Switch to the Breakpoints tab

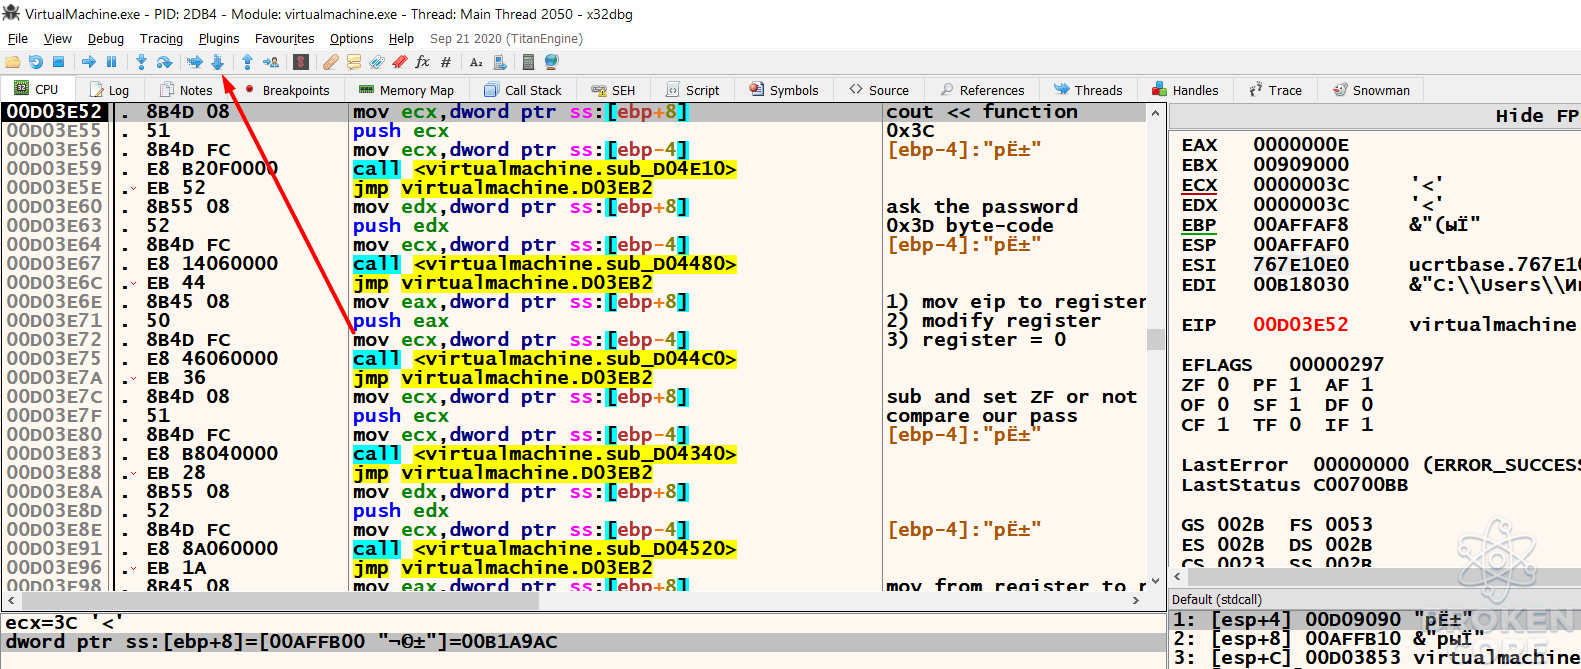tap(286, 90)
